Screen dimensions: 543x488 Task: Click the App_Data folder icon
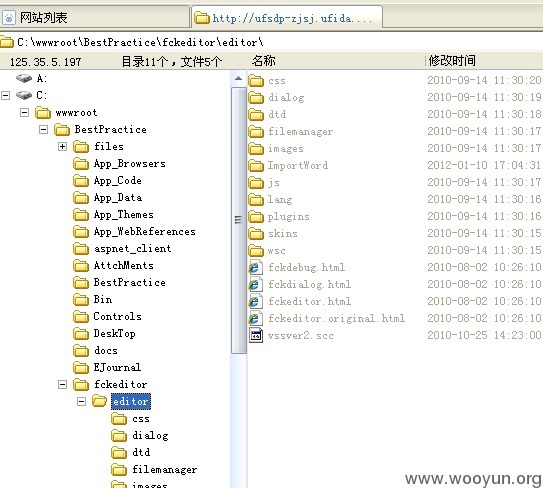[x=81, y=197]
